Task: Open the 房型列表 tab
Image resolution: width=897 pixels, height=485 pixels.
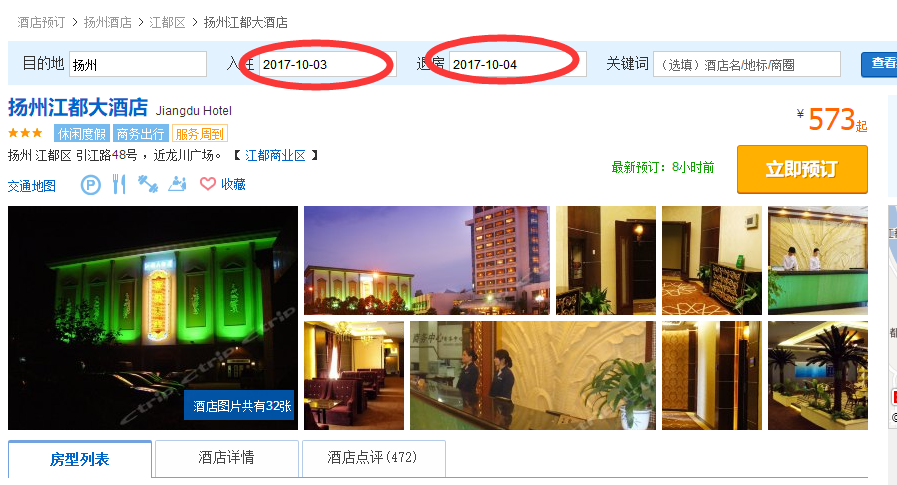Action: [x=80, y=459]
